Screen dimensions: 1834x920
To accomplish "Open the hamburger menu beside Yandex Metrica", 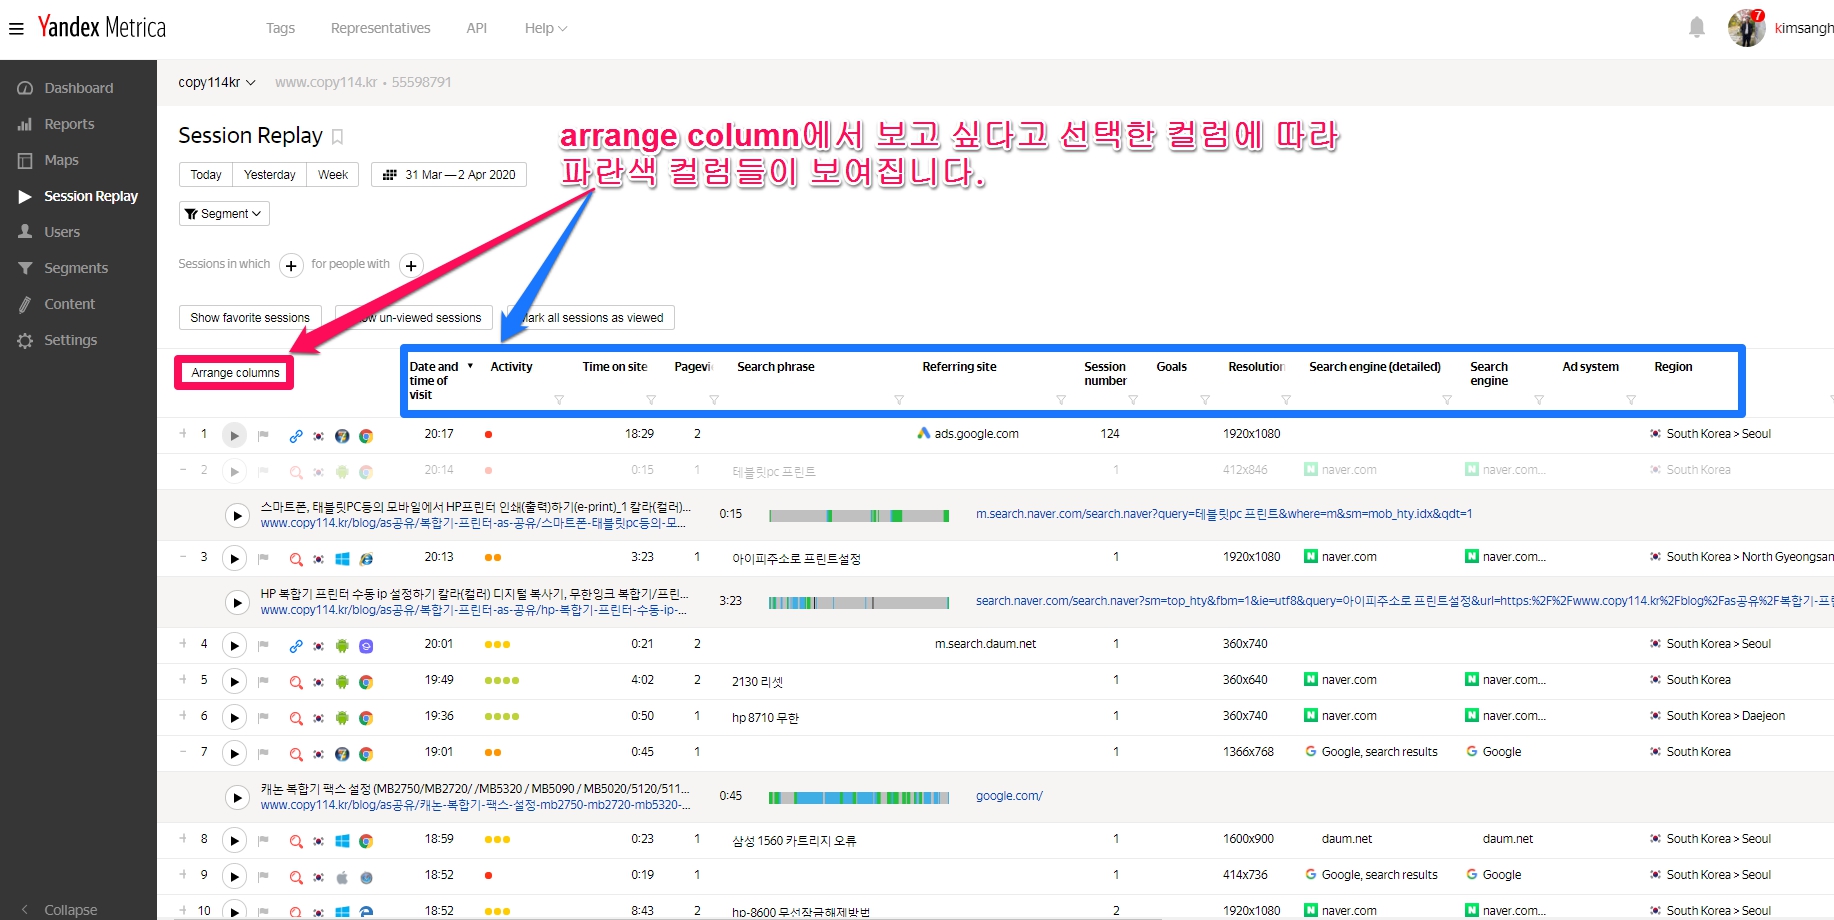I will [x=16, y=29].
